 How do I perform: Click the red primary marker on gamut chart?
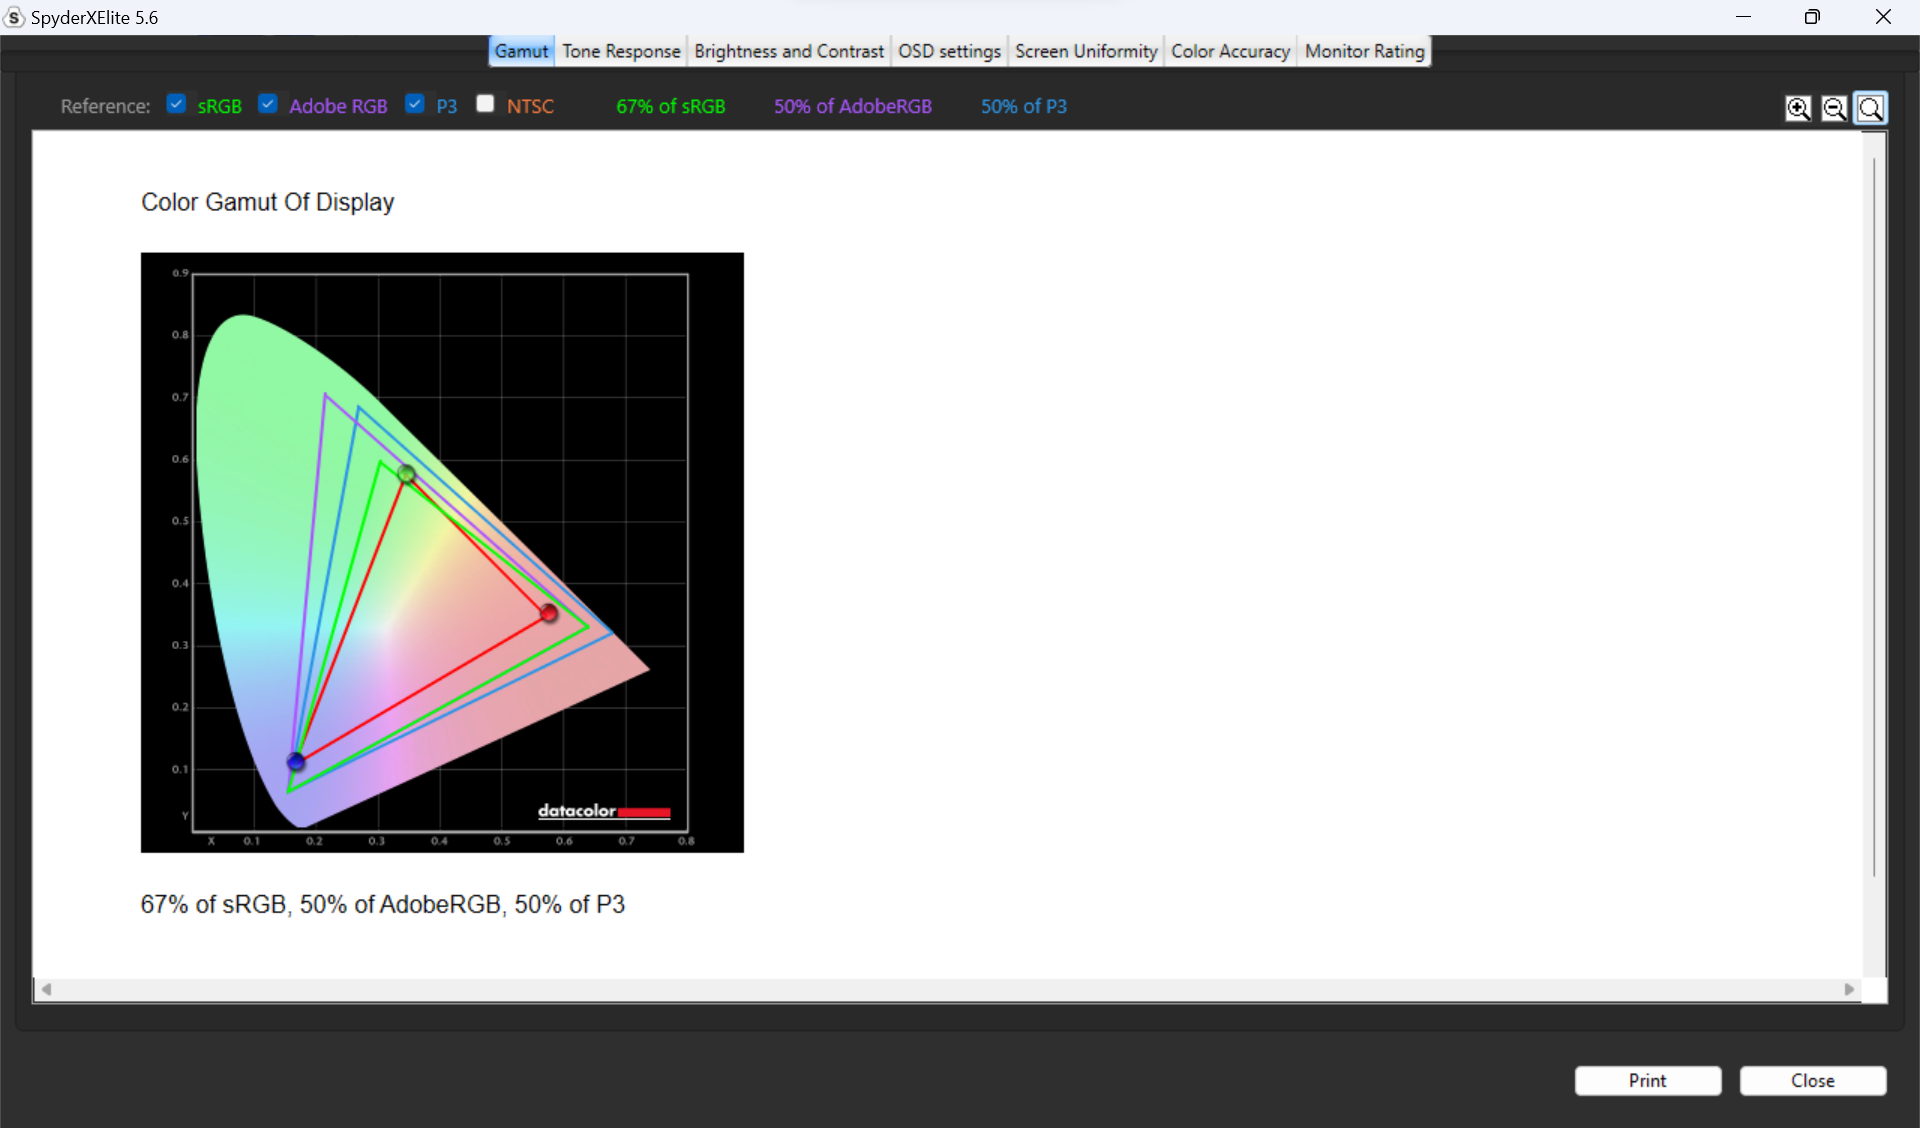(x=549, y=613)
